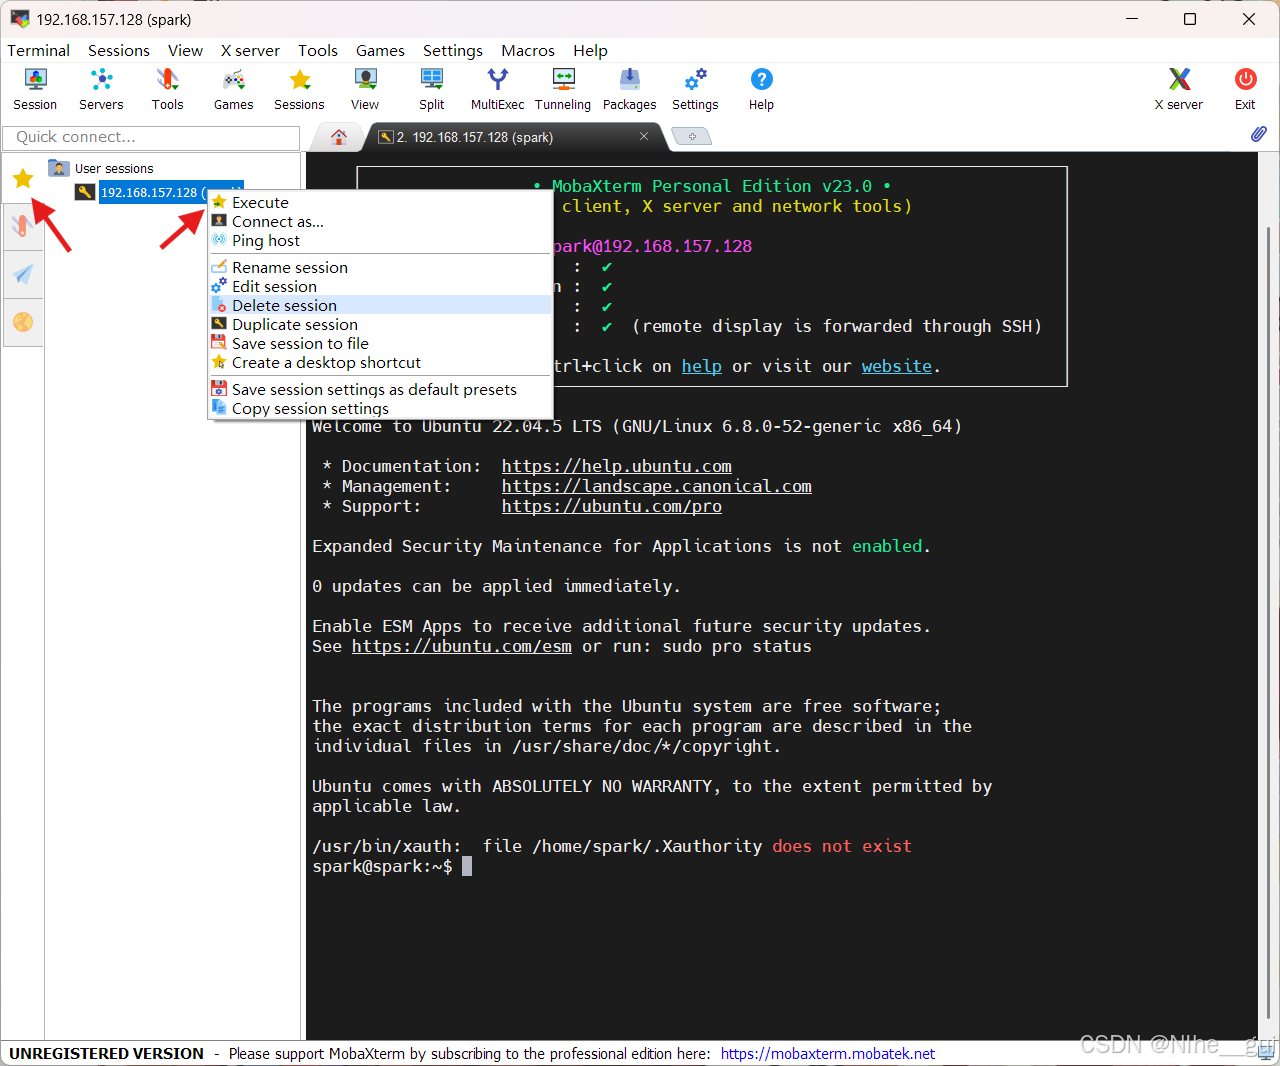
Task: Open the Tools menu in the menu bar
Action: 318,50
